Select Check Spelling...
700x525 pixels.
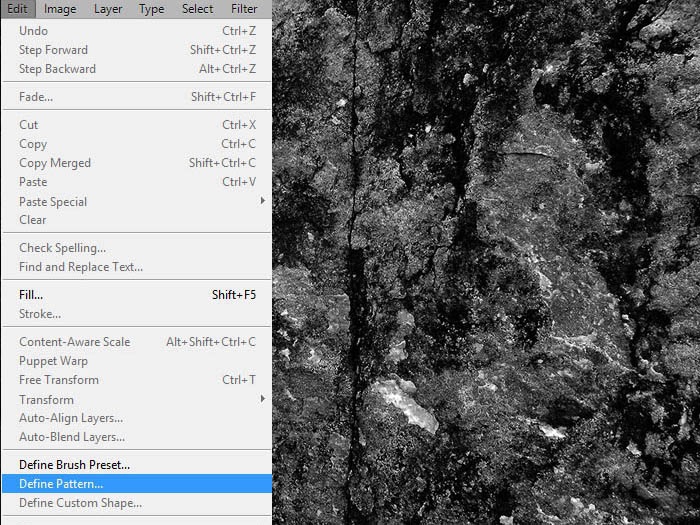point(137,248)
